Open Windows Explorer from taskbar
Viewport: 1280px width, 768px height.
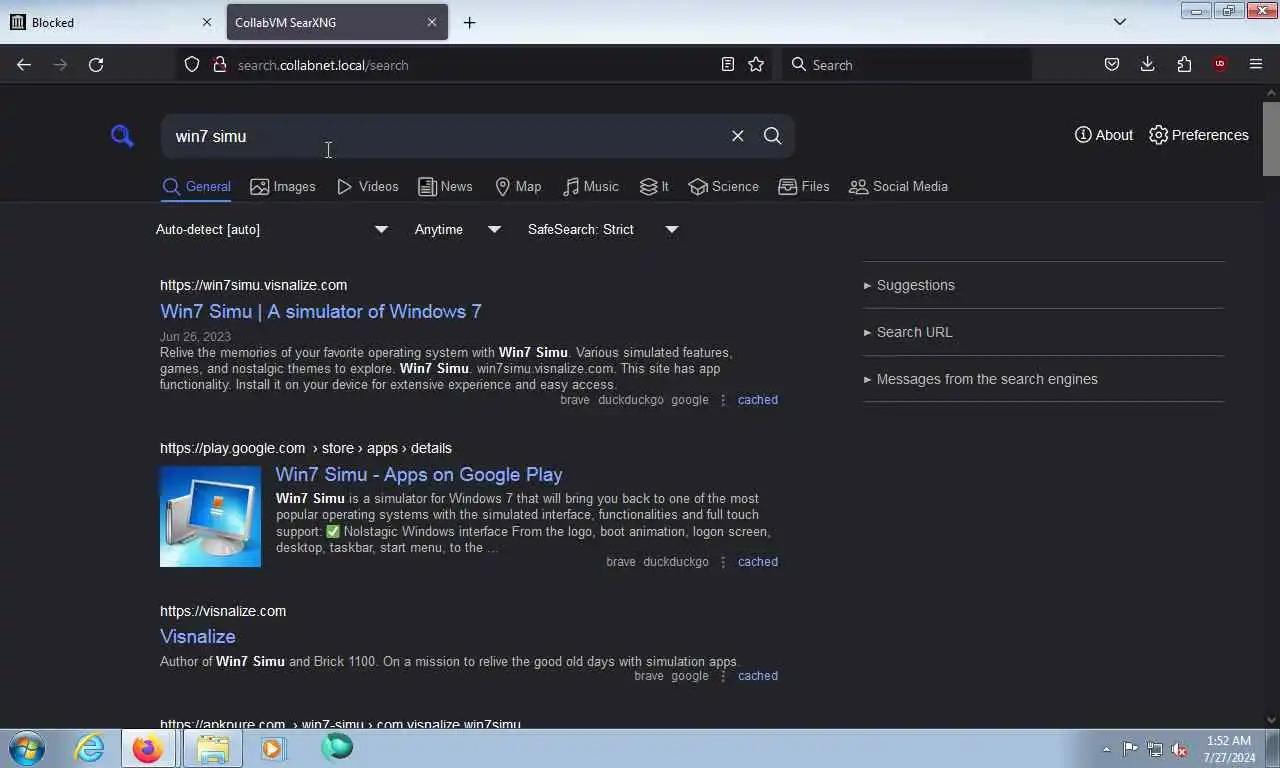pos(212,748)
